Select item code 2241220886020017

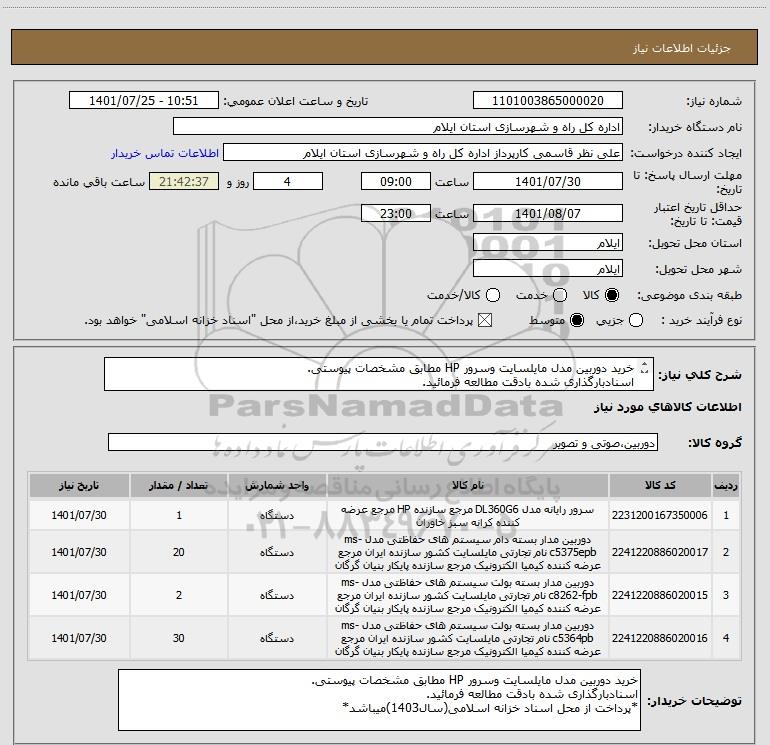660,552
